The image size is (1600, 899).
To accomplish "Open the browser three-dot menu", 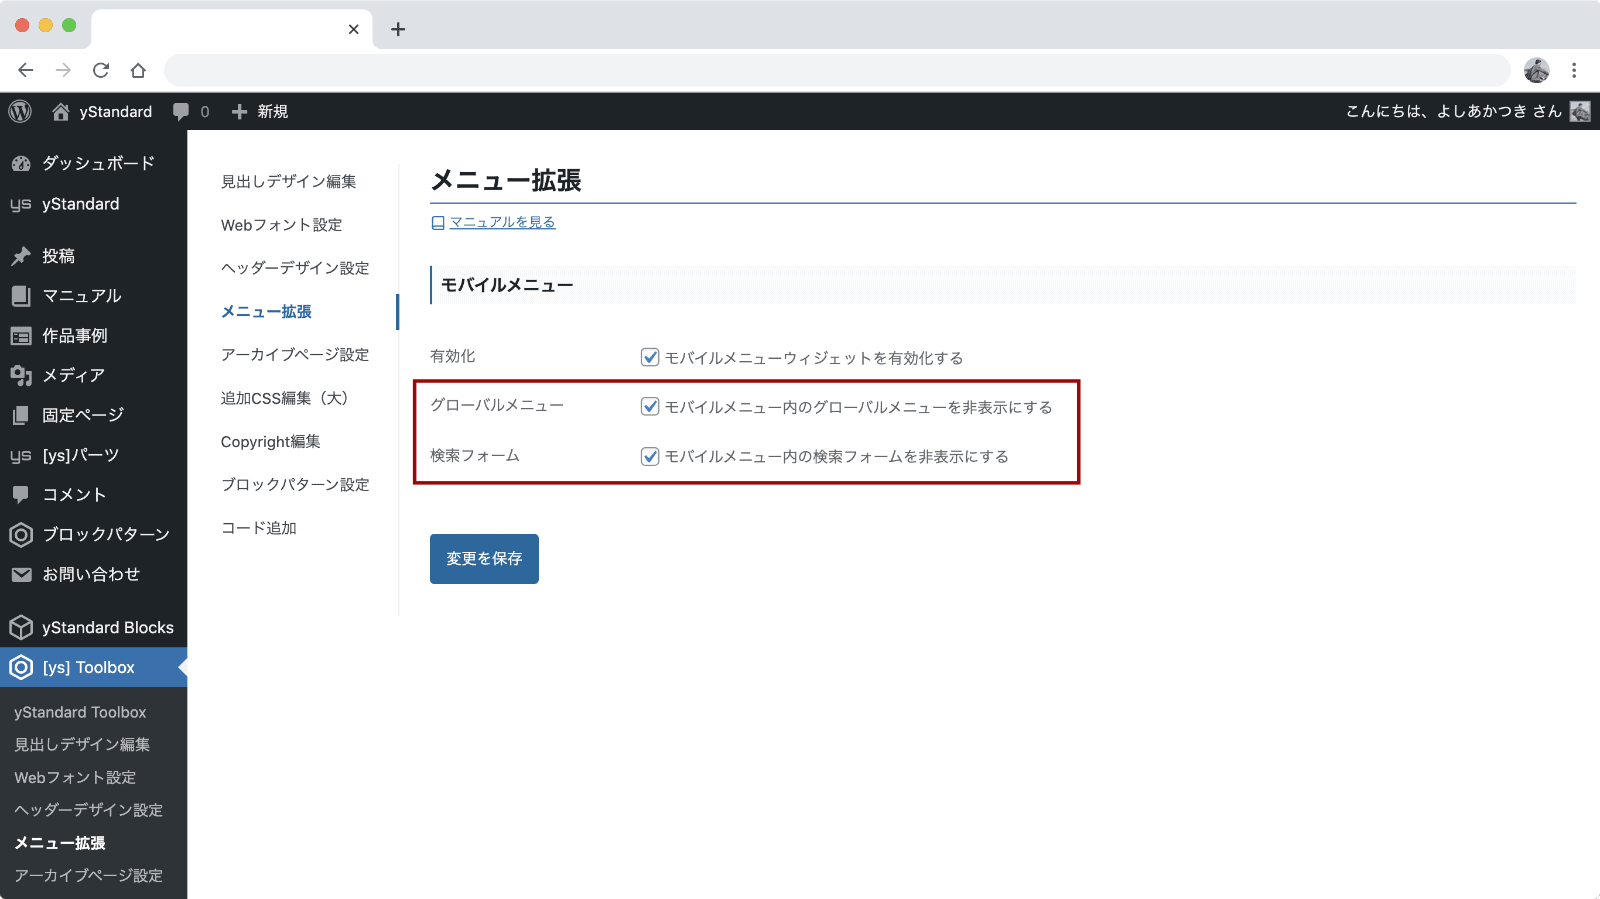I will click(x=1574, y=70).
